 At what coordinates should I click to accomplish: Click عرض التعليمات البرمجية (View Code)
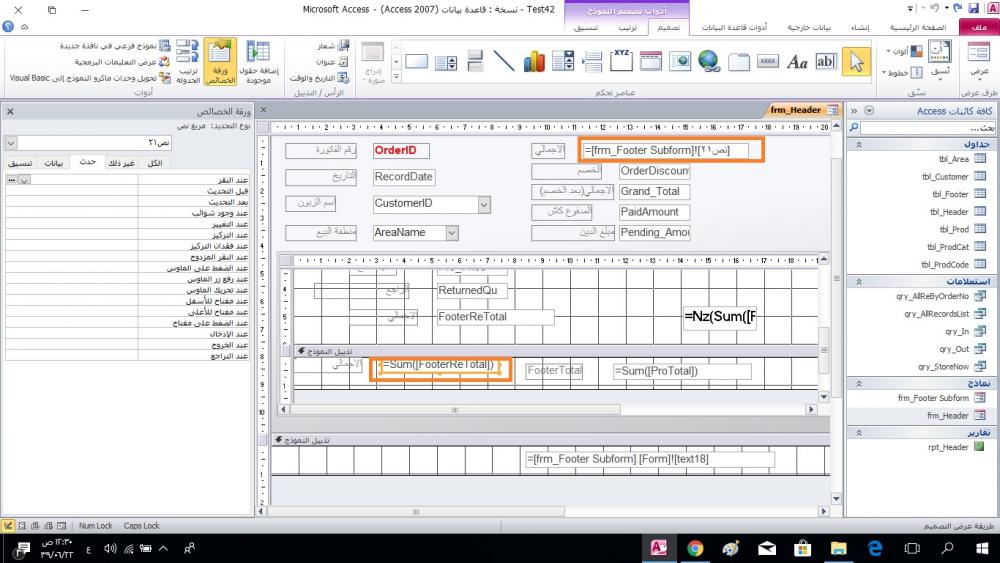(121, 62)
